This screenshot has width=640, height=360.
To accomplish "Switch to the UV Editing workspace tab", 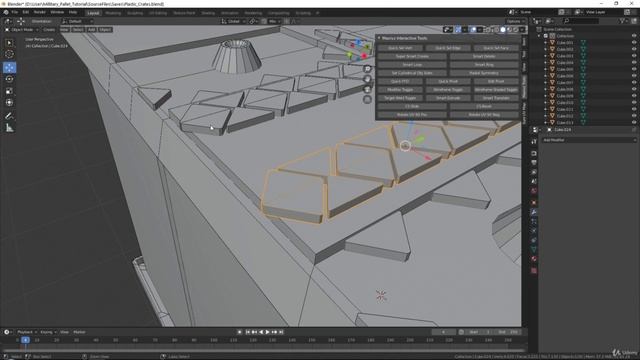I will pyautogui.click(x=158, y=13).
